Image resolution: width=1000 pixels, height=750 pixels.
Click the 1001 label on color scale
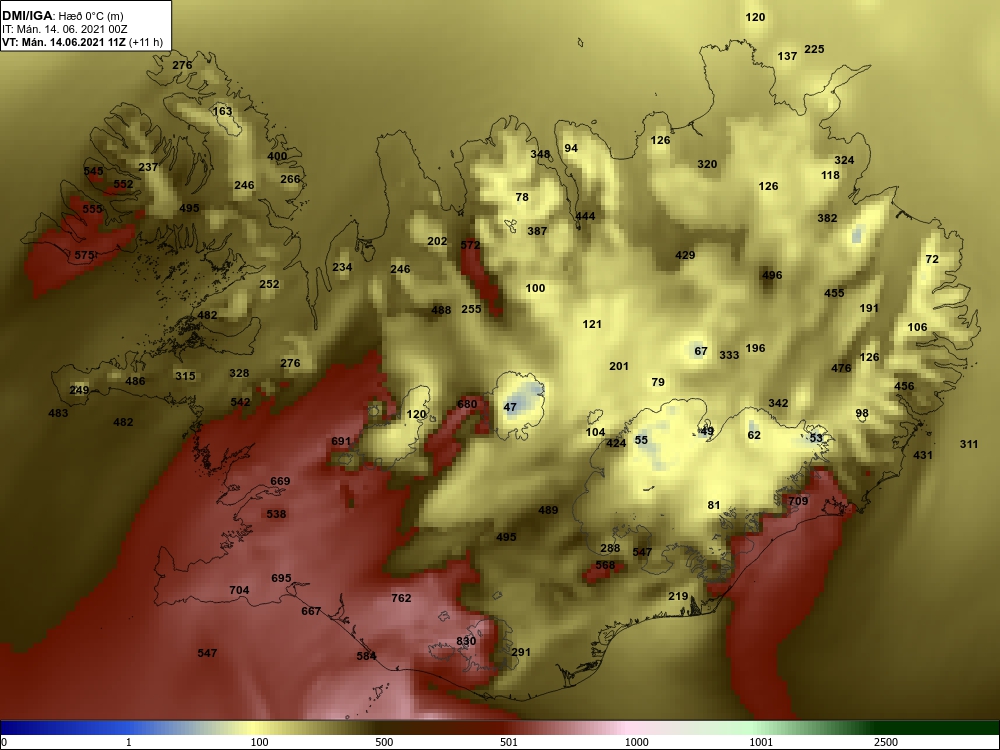pos(761,742)
